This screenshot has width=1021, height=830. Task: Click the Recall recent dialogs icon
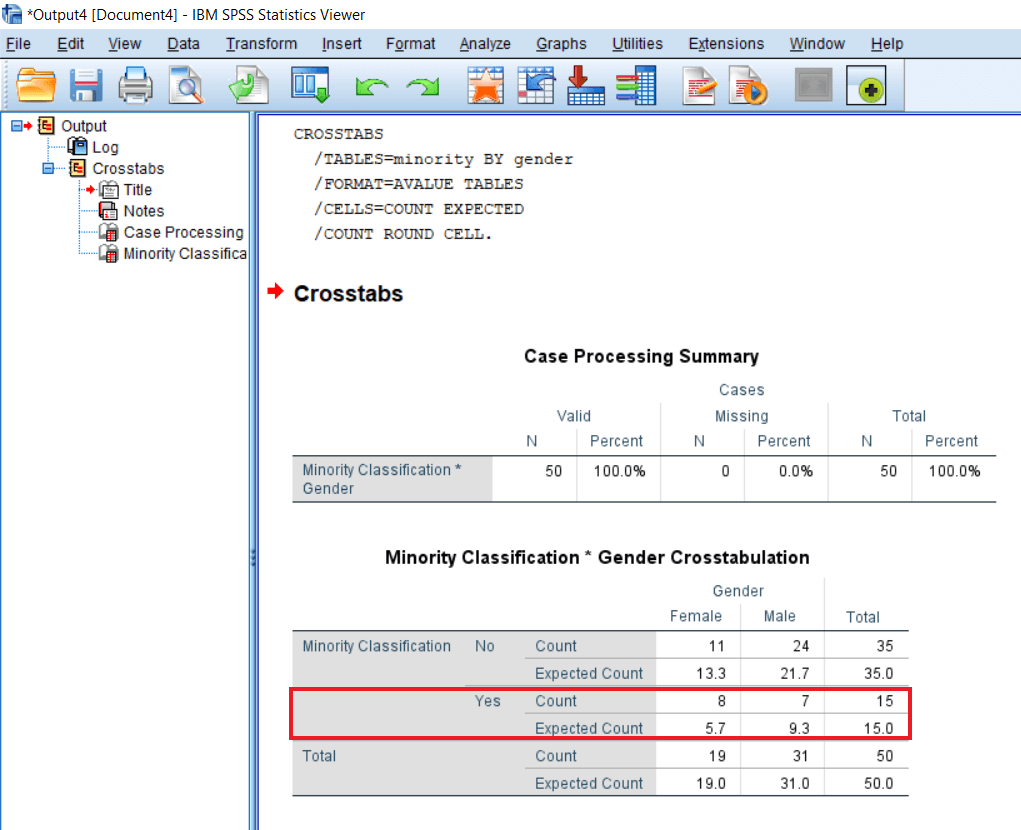click(x=310, y=85)
